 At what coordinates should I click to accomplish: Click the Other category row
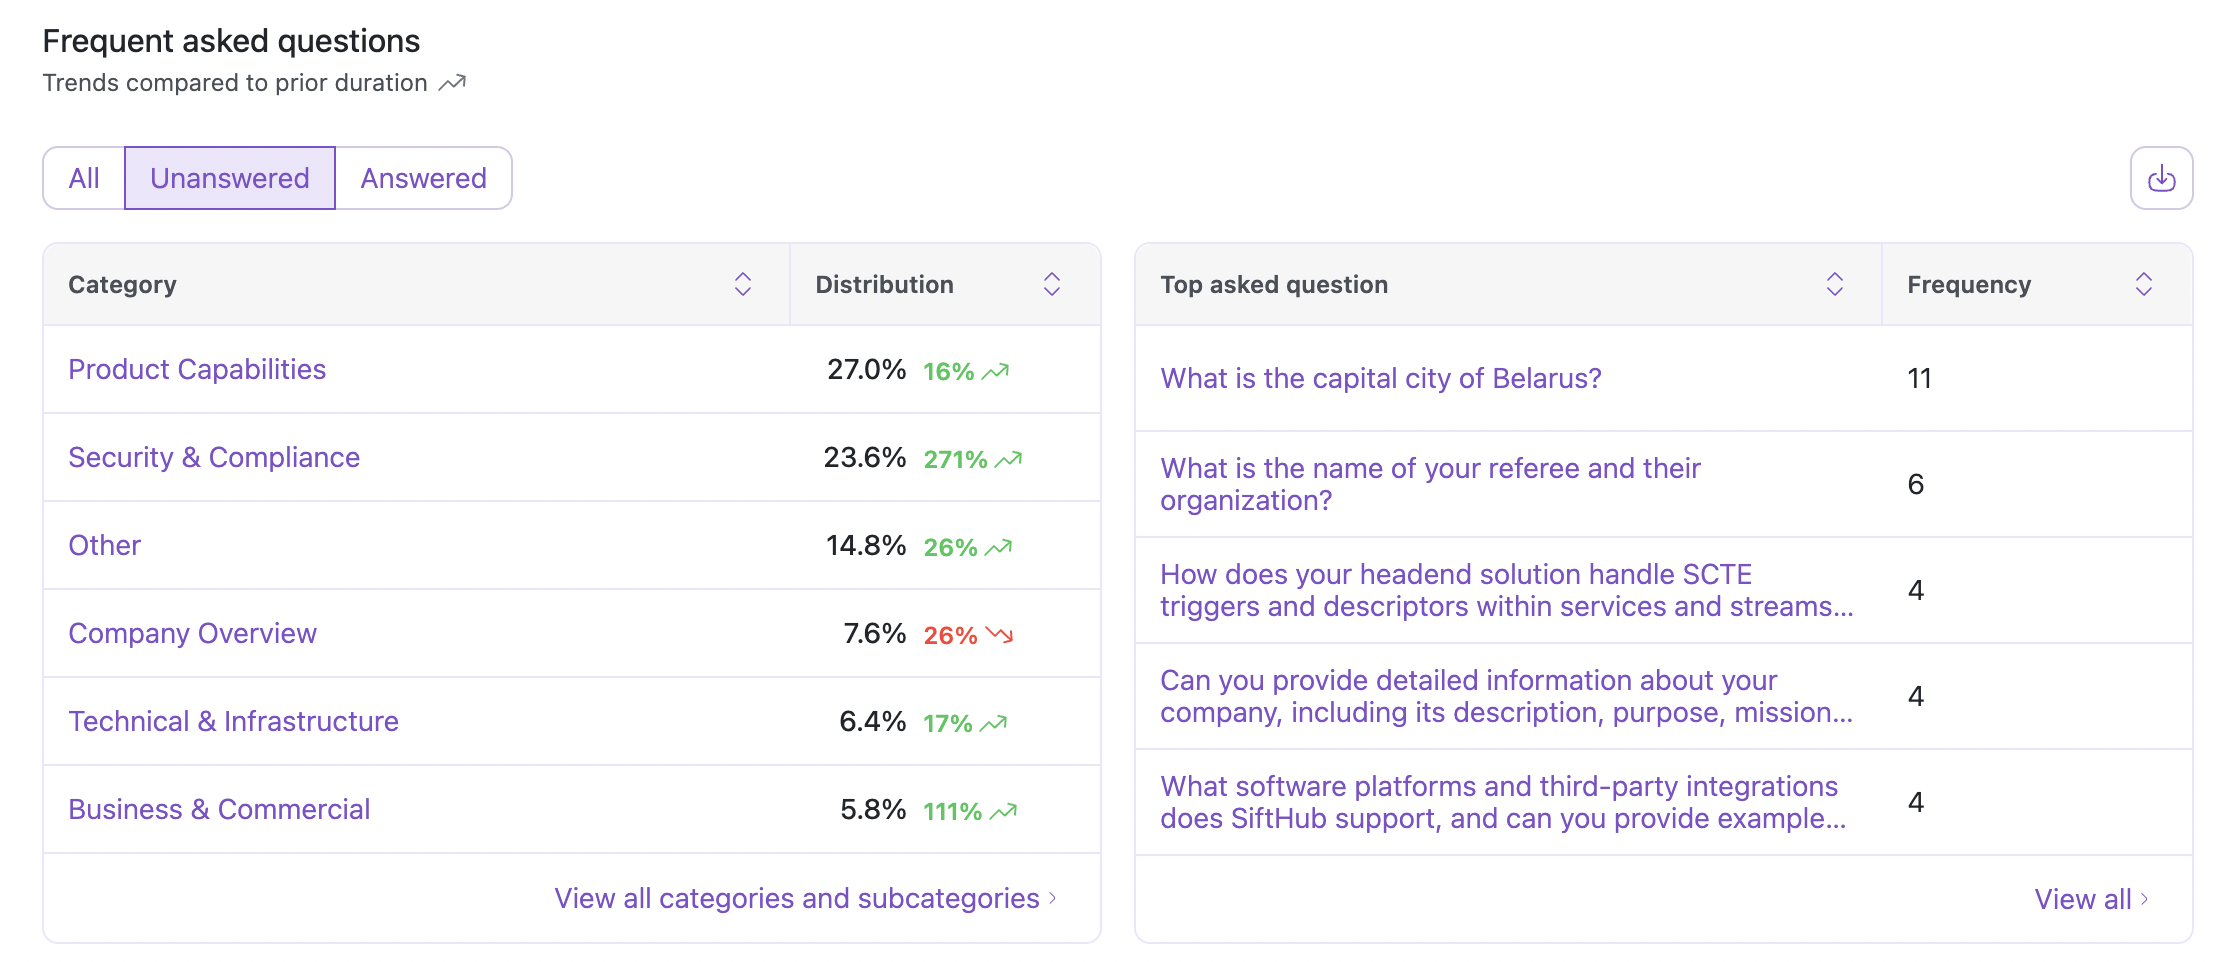click(104, 546)
